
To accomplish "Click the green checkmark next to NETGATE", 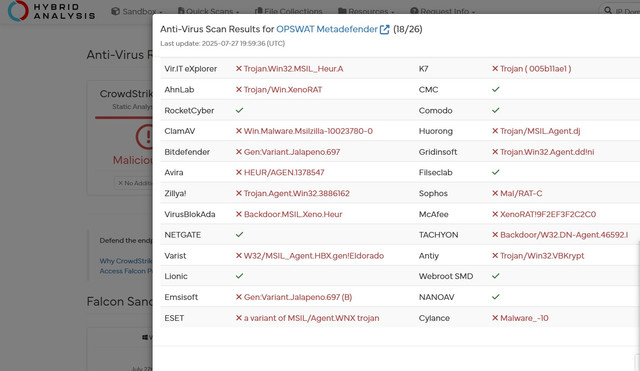I will tap(240, 235).
